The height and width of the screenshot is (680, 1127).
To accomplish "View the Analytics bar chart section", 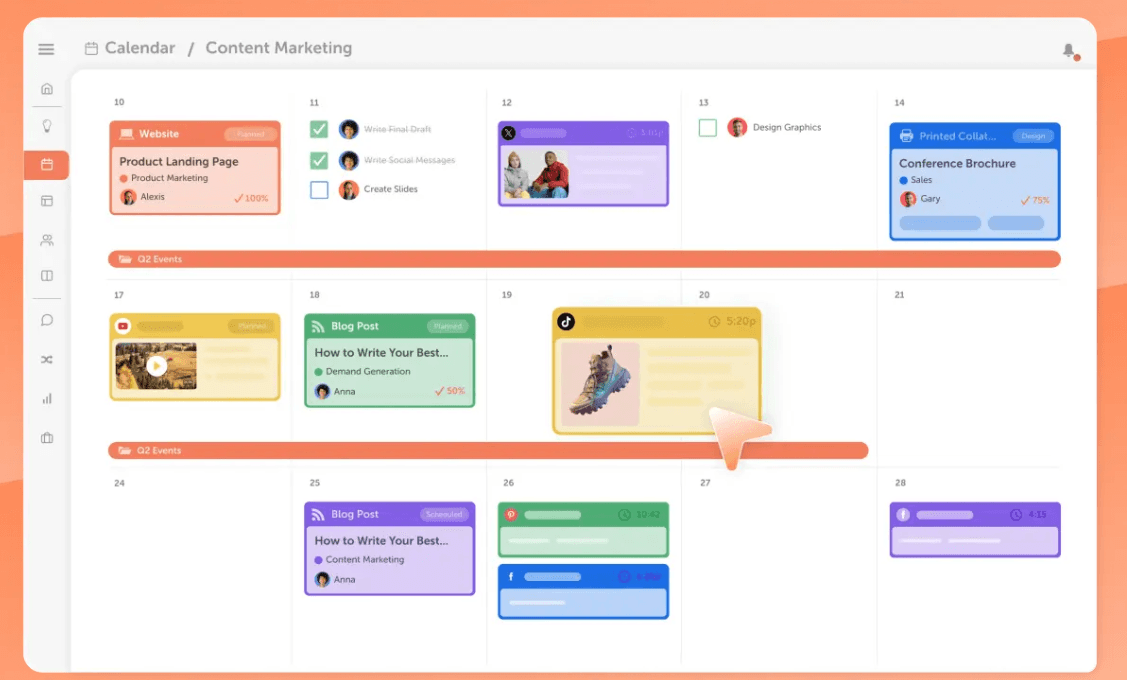I will (46, 398).
